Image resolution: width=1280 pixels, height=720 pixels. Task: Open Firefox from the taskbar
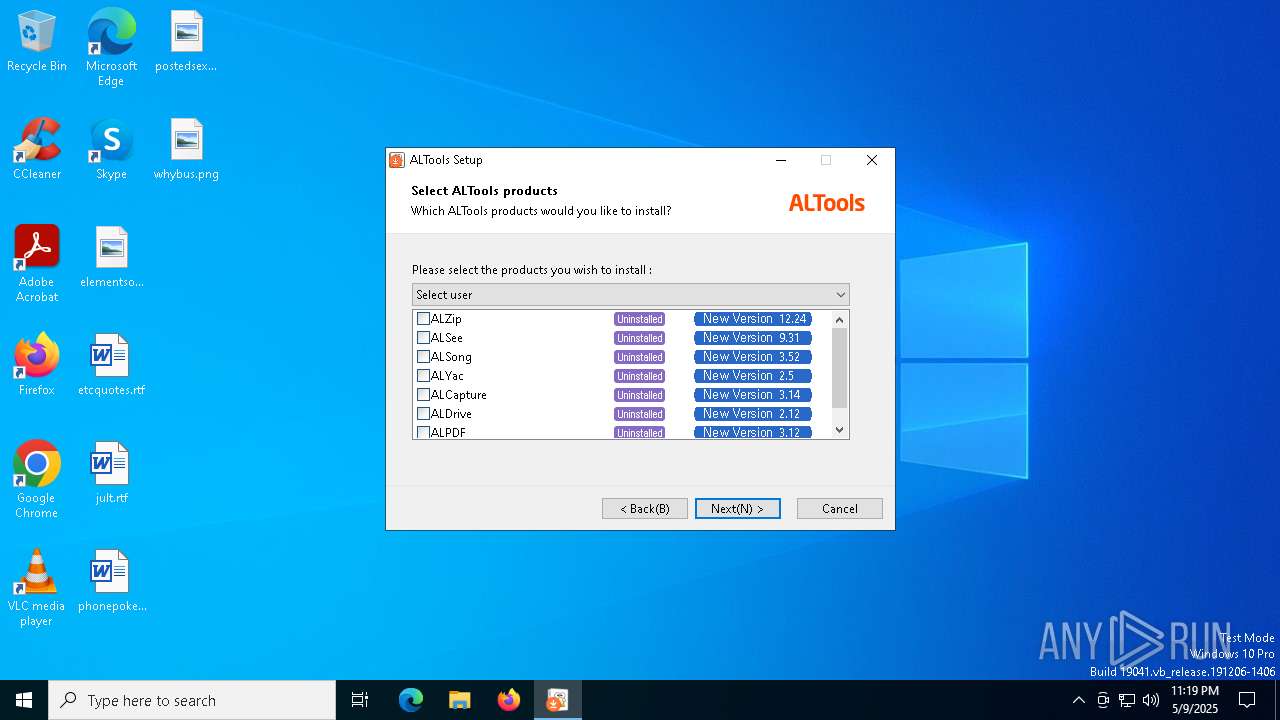[x=509, y=700]
